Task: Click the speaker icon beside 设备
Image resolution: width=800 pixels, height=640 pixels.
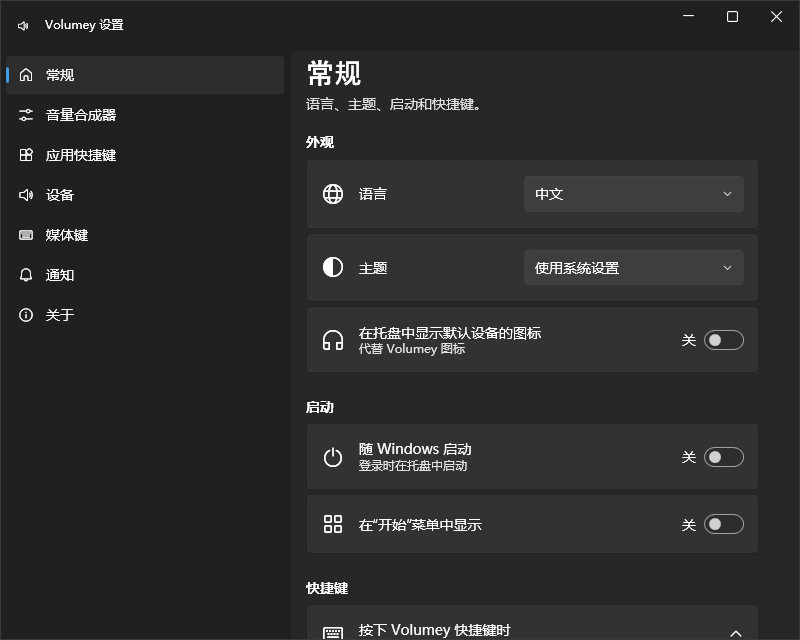Action: [26, 195]
